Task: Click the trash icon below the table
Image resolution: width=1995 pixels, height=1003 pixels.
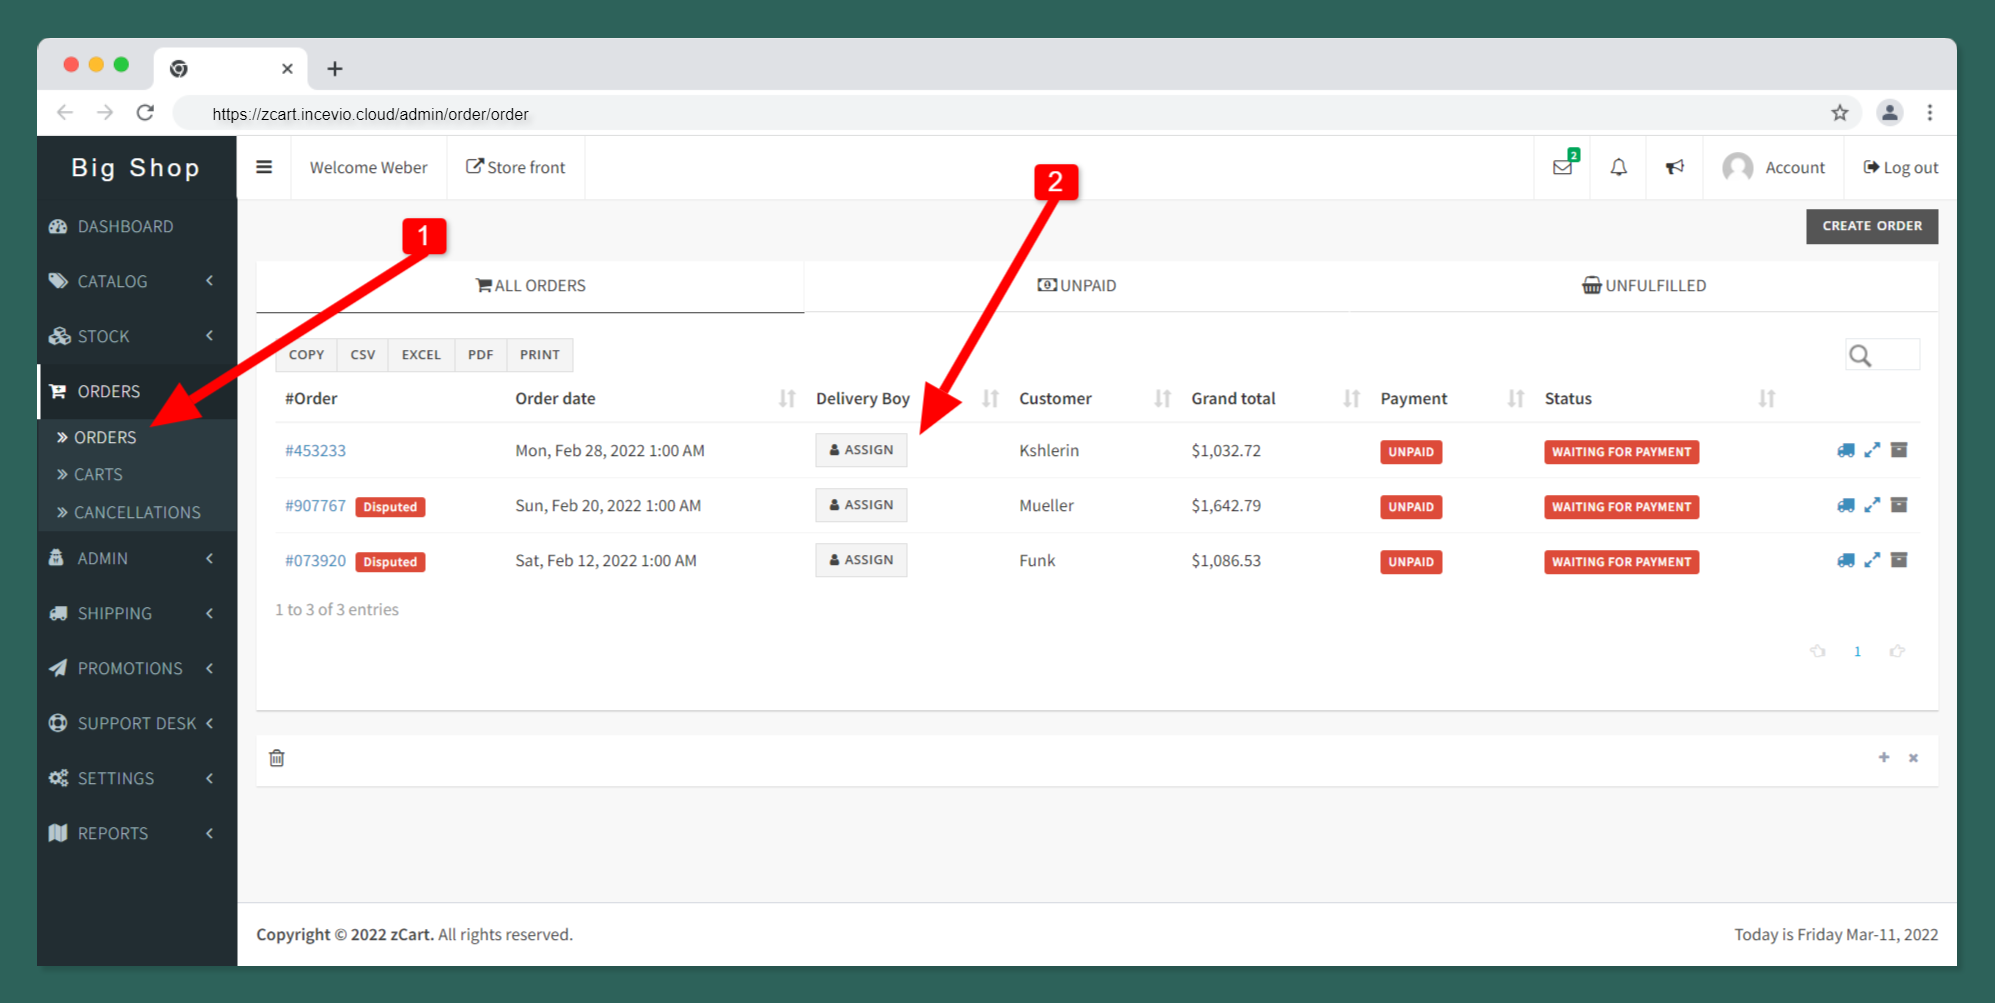Action: (277, 758)
